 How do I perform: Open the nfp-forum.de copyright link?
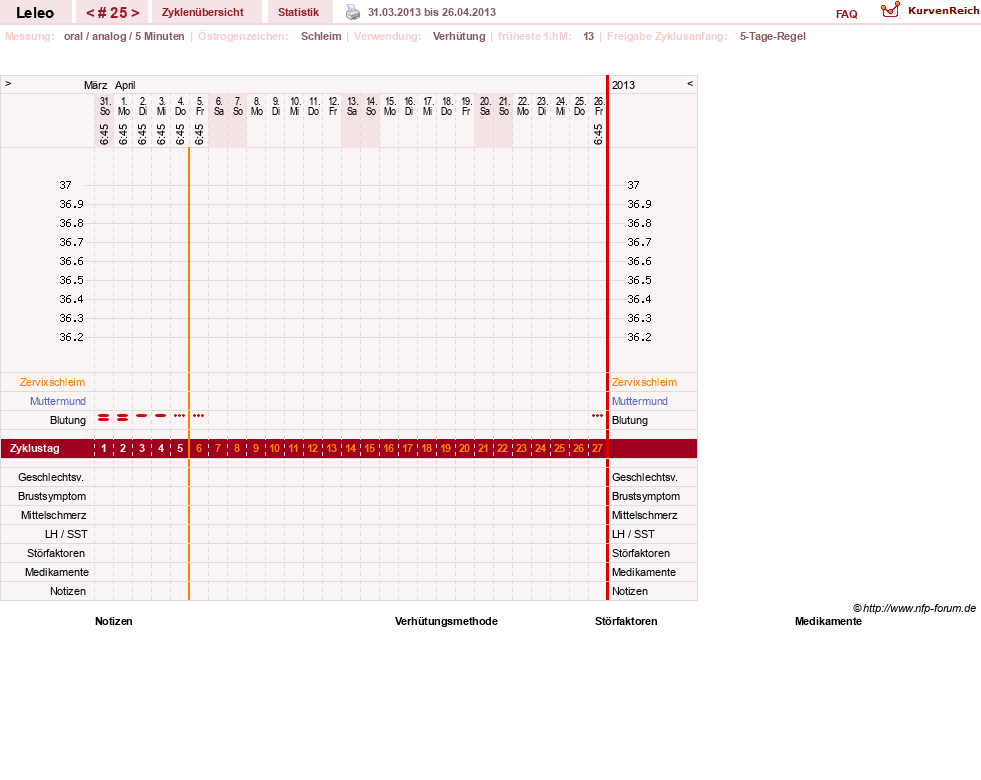(914, 608)
